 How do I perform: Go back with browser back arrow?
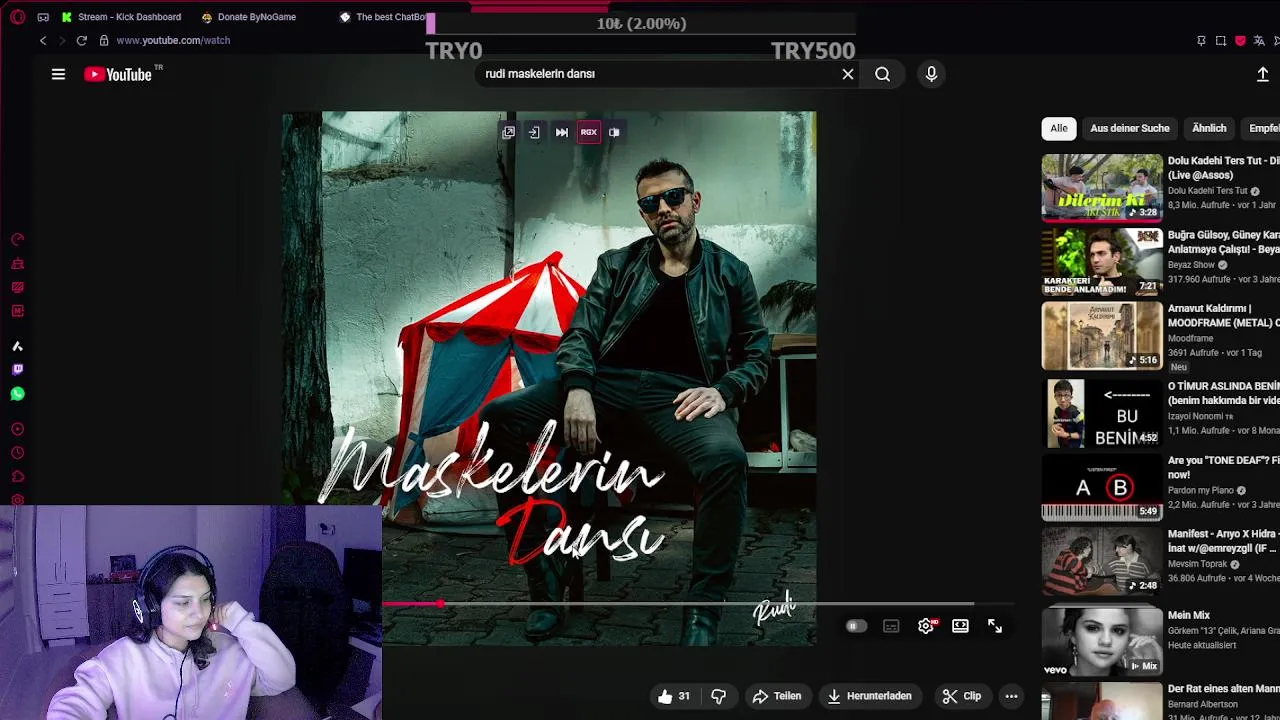[43, 40]
